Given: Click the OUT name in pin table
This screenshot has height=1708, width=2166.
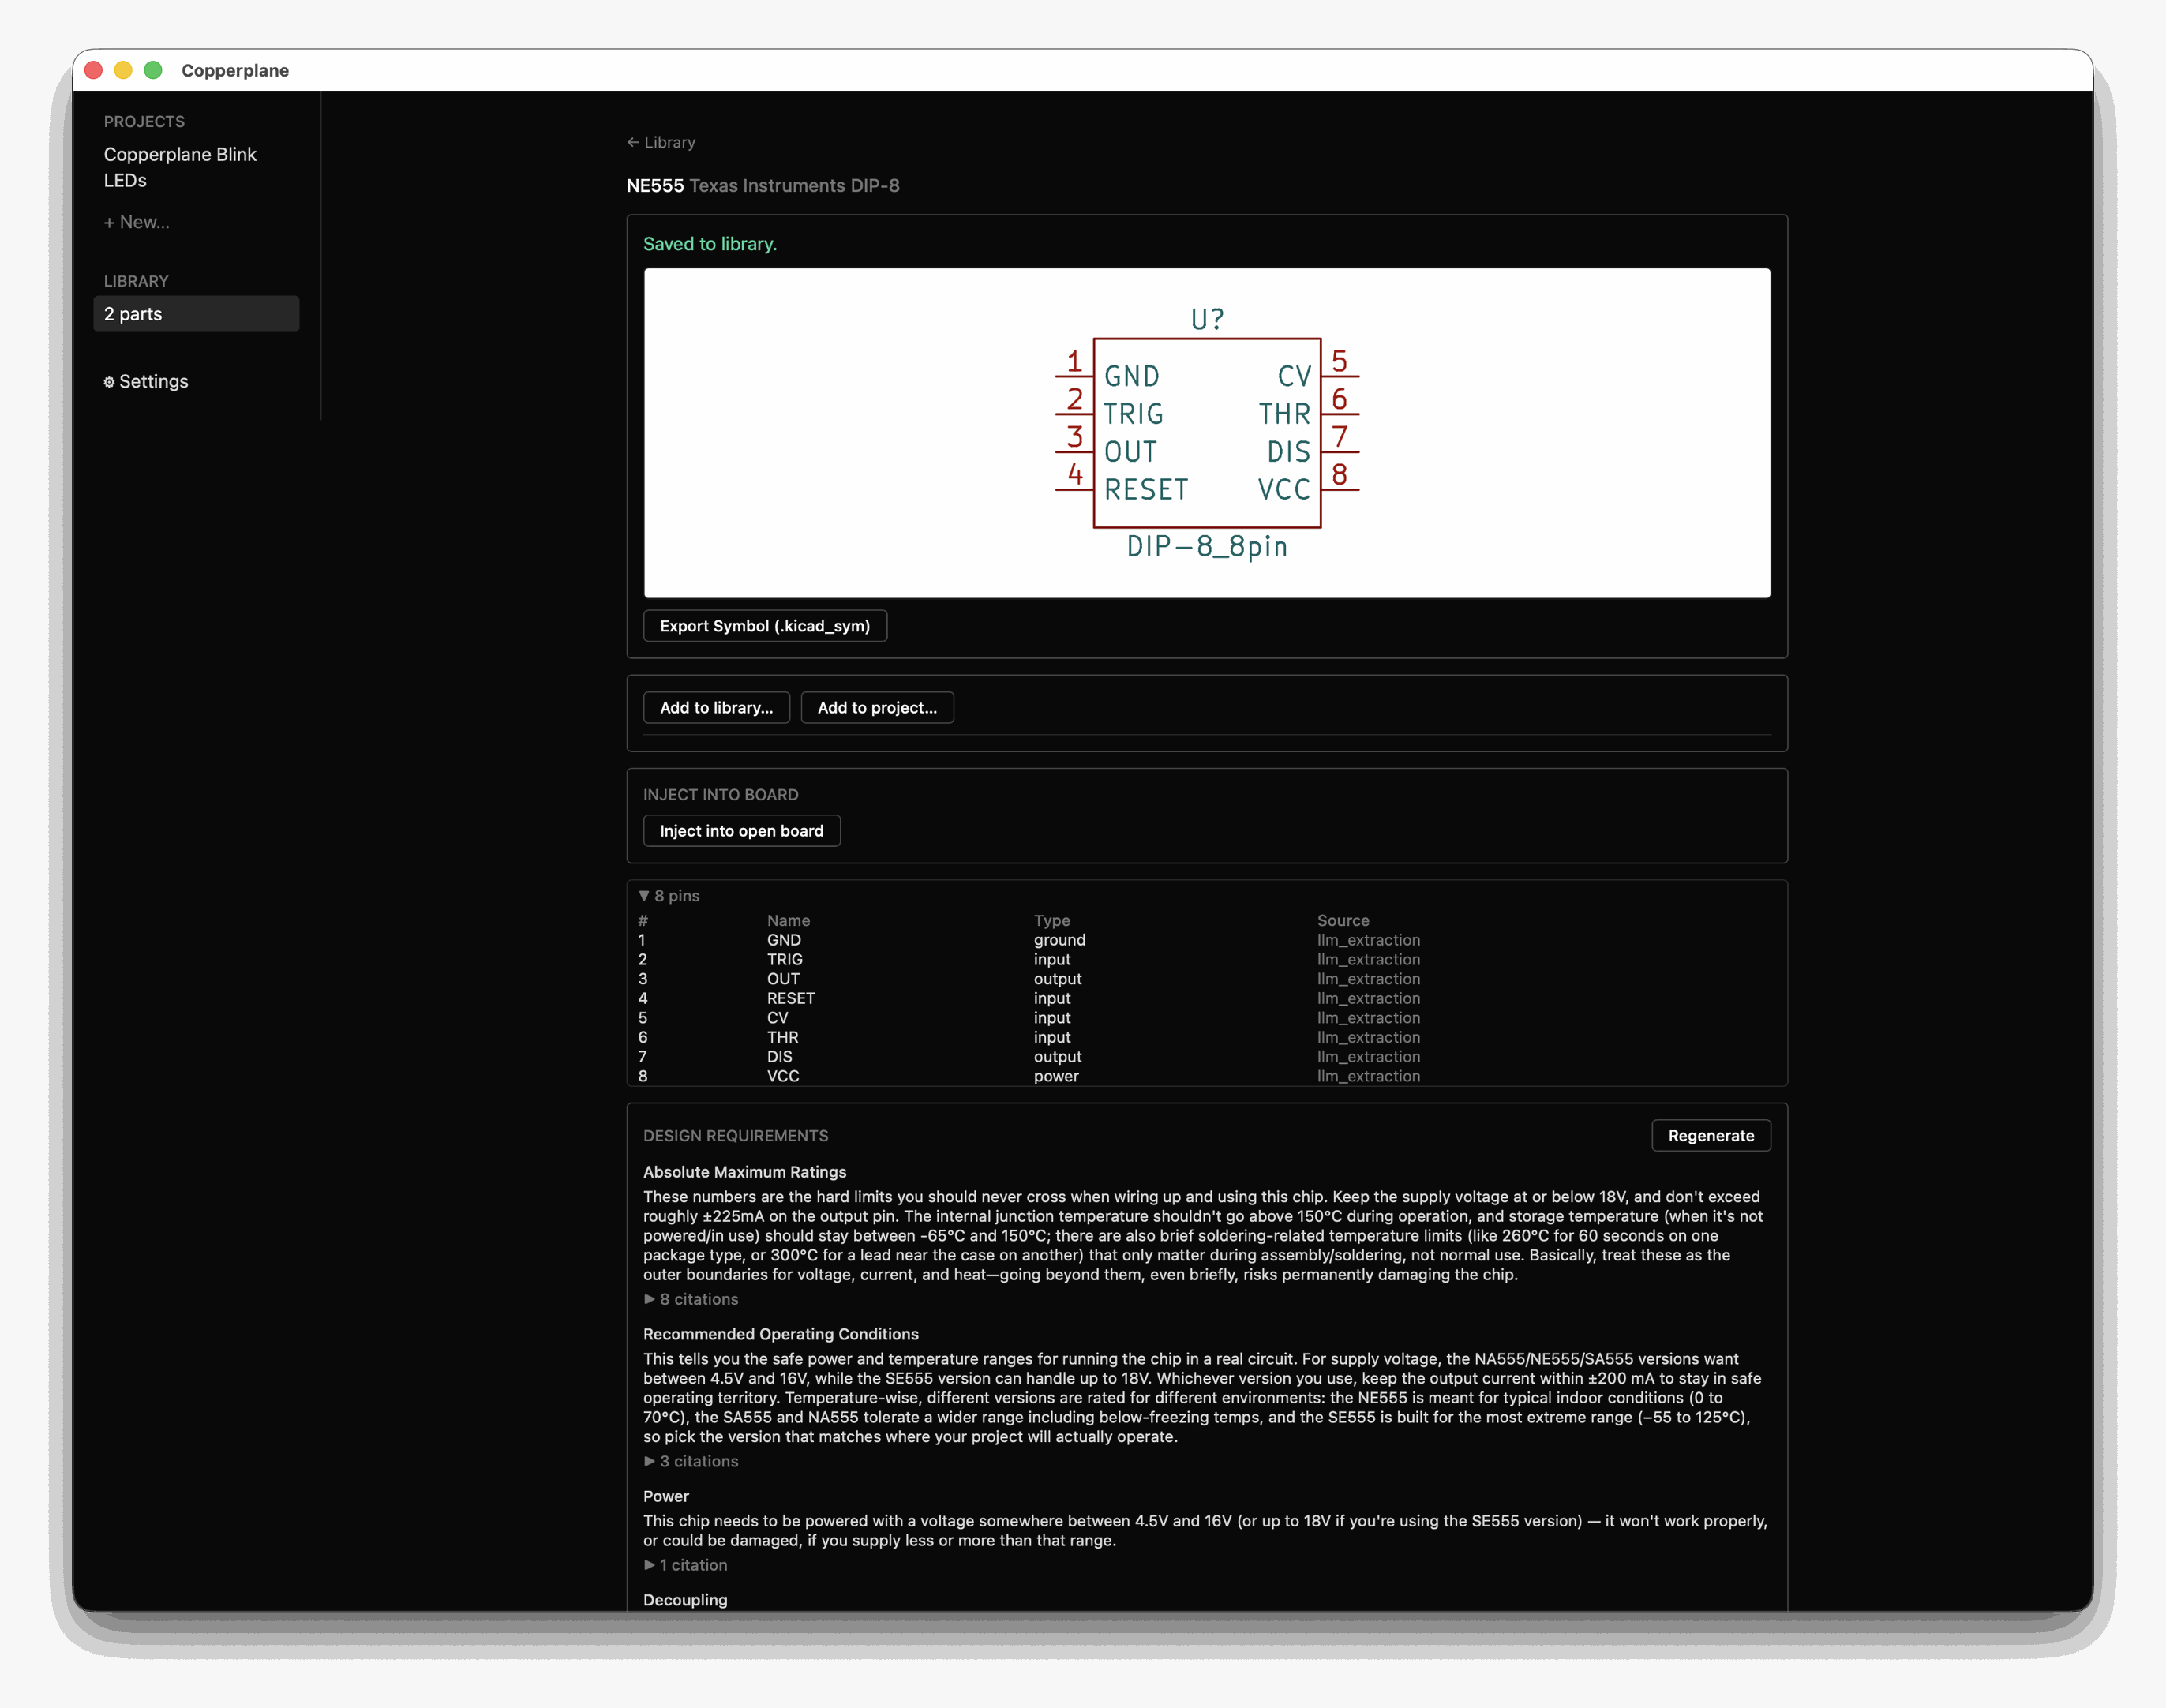Looking at the screenshot, I should pos(783,979).
